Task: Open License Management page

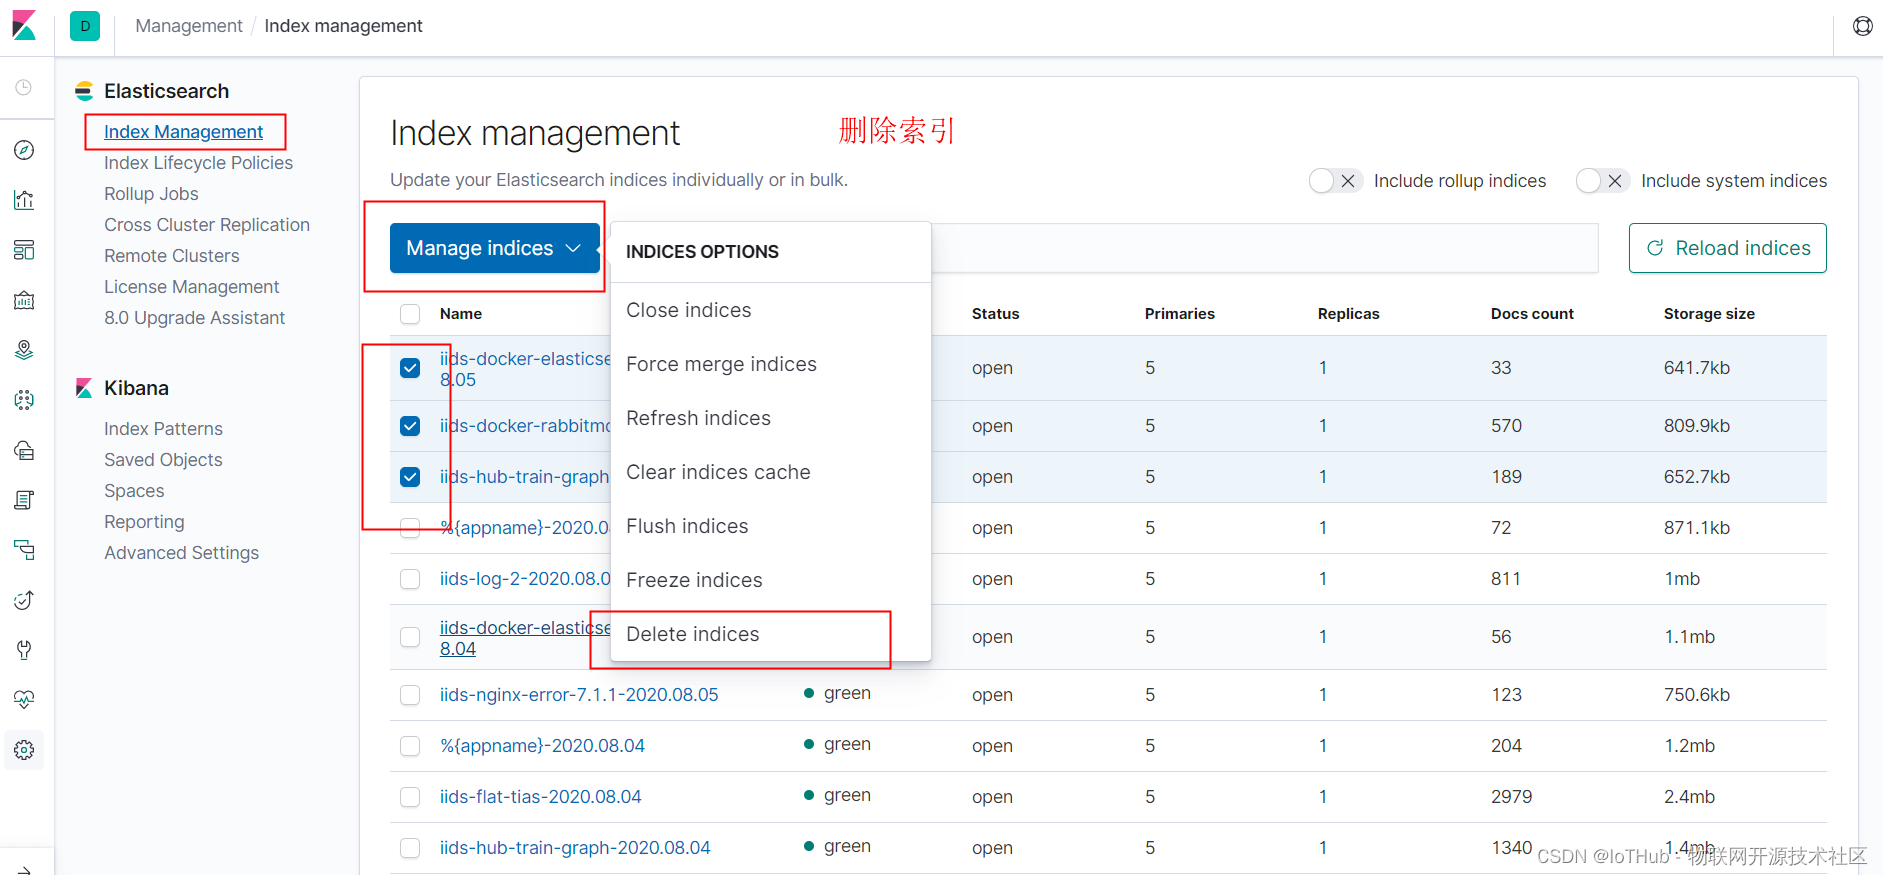Action: coord(191,287)
